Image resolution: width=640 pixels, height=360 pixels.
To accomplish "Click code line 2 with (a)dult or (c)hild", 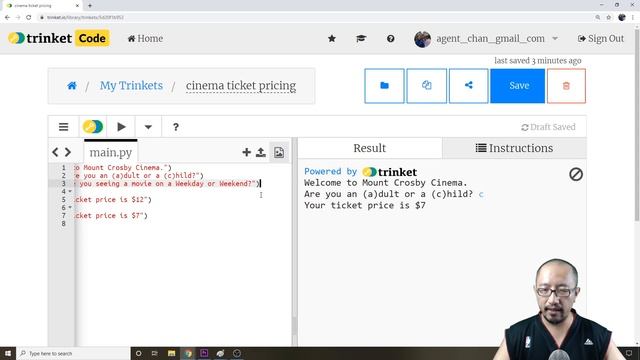I will click(x=139, y=176).
